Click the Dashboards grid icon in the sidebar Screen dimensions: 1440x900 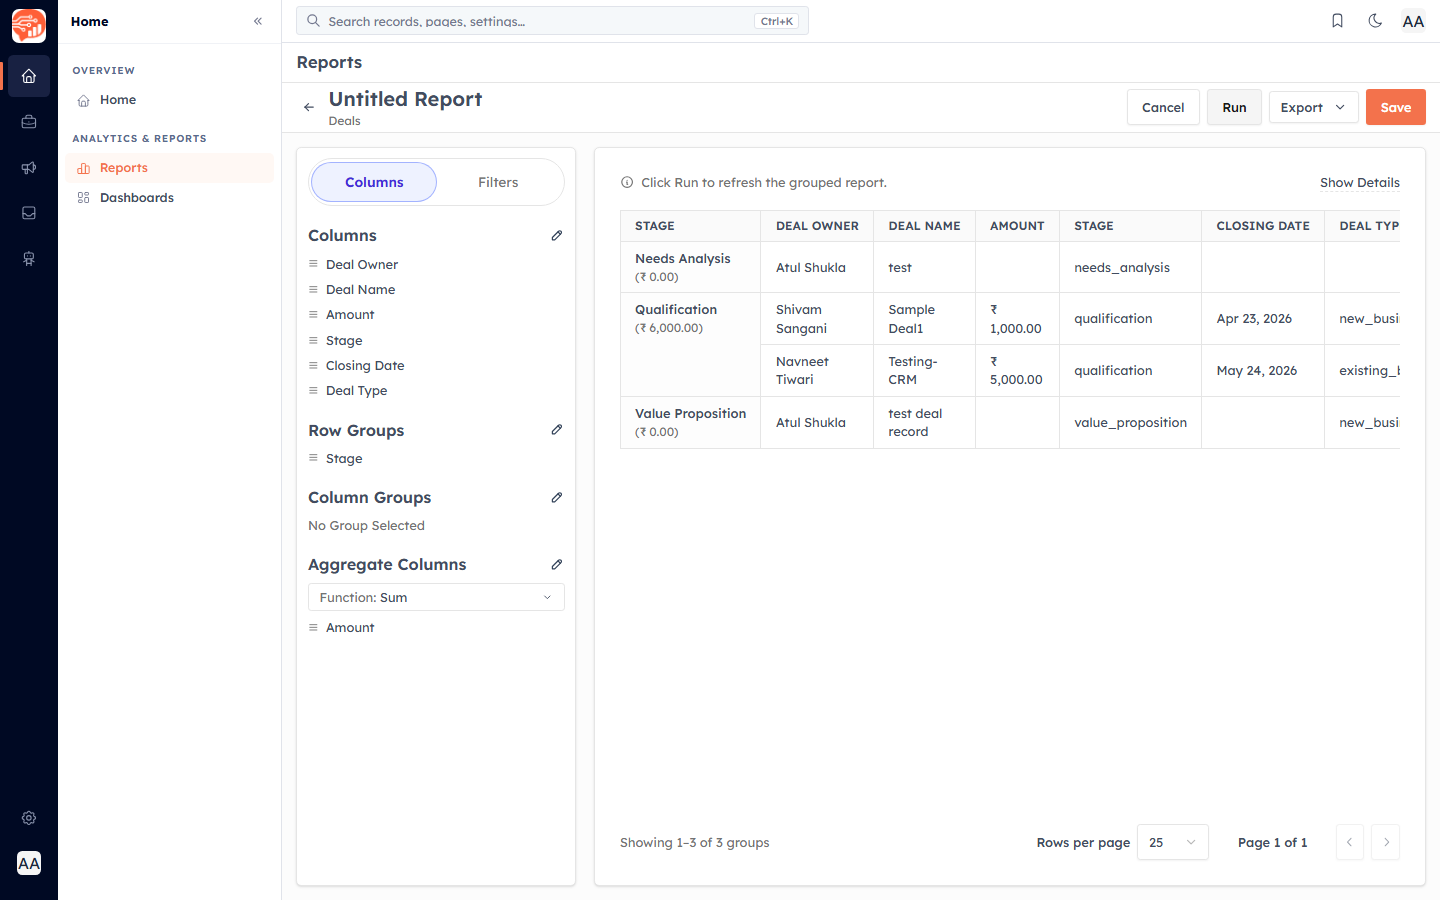click(x=84, y=198)
